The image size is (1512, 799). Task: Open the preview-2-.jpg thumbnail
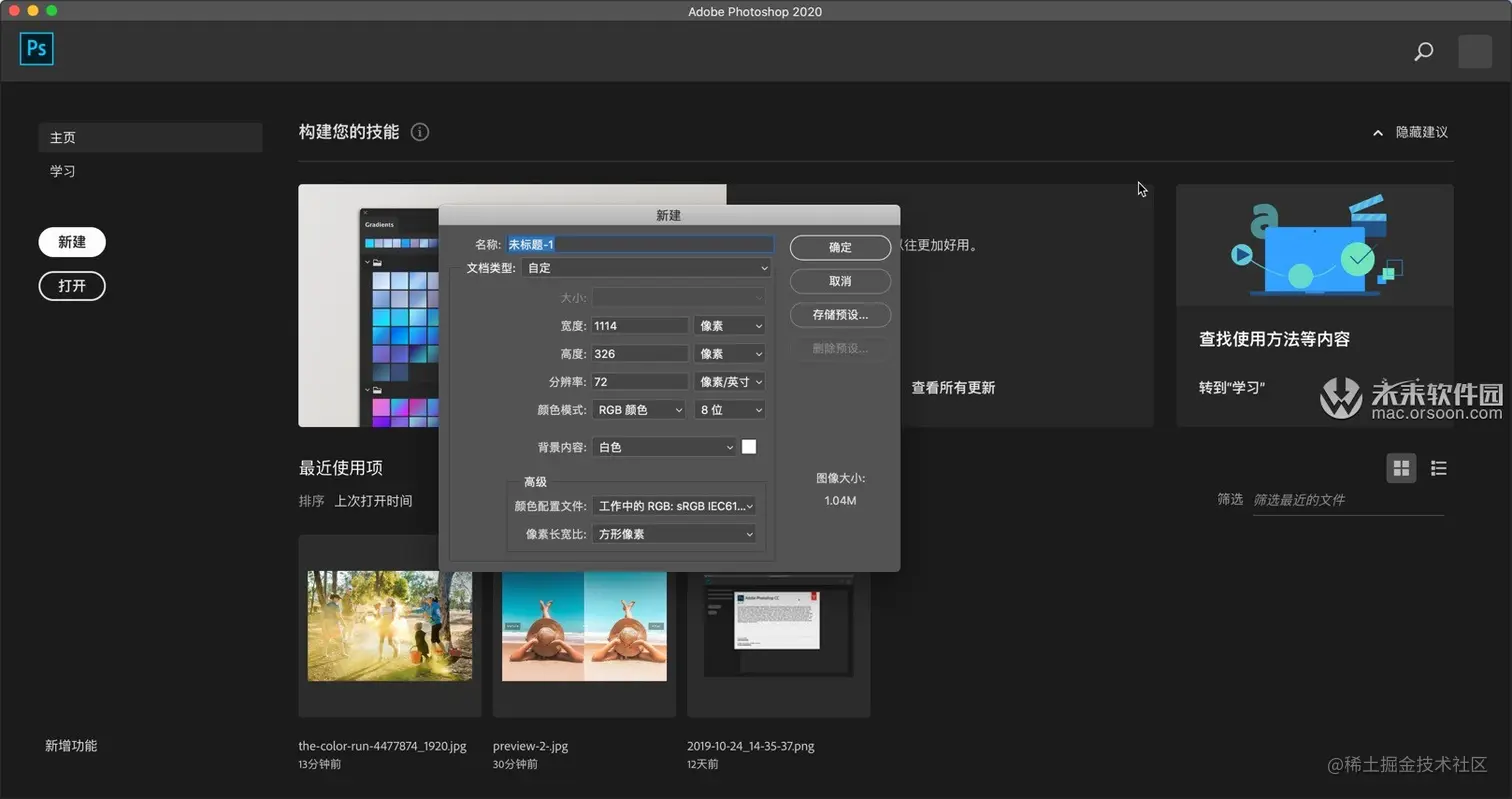click(x=584, y=626)
